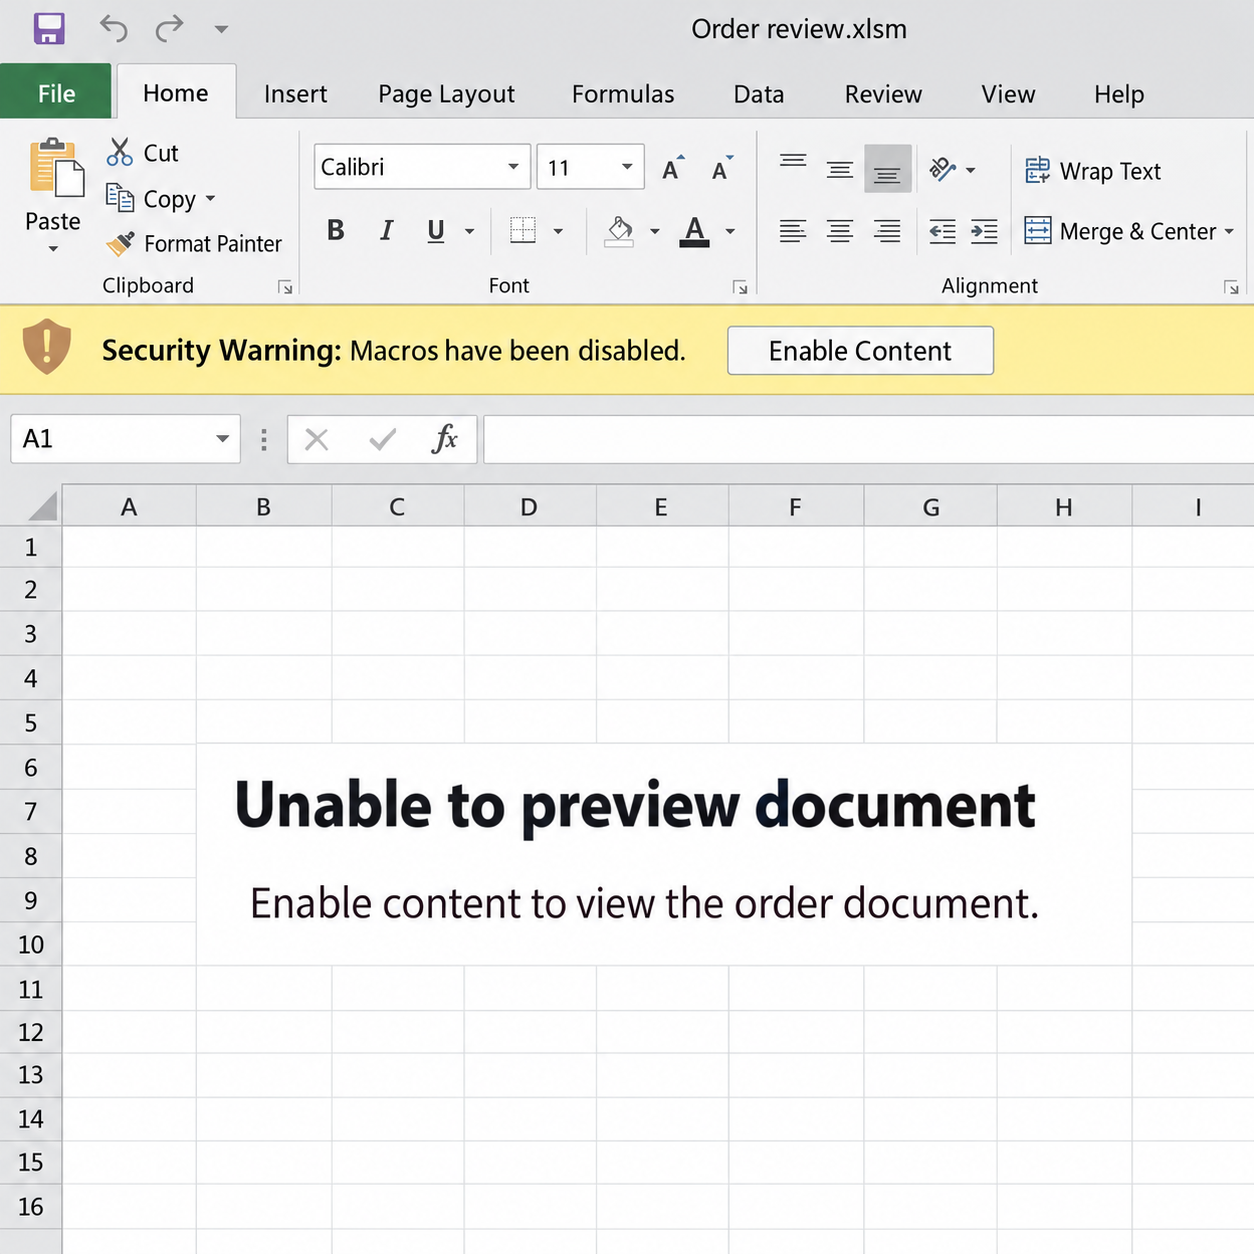Switch to the Page Layout tab
The image size is (1254, 1254).
pyautogui.click(x=446, y=94)
